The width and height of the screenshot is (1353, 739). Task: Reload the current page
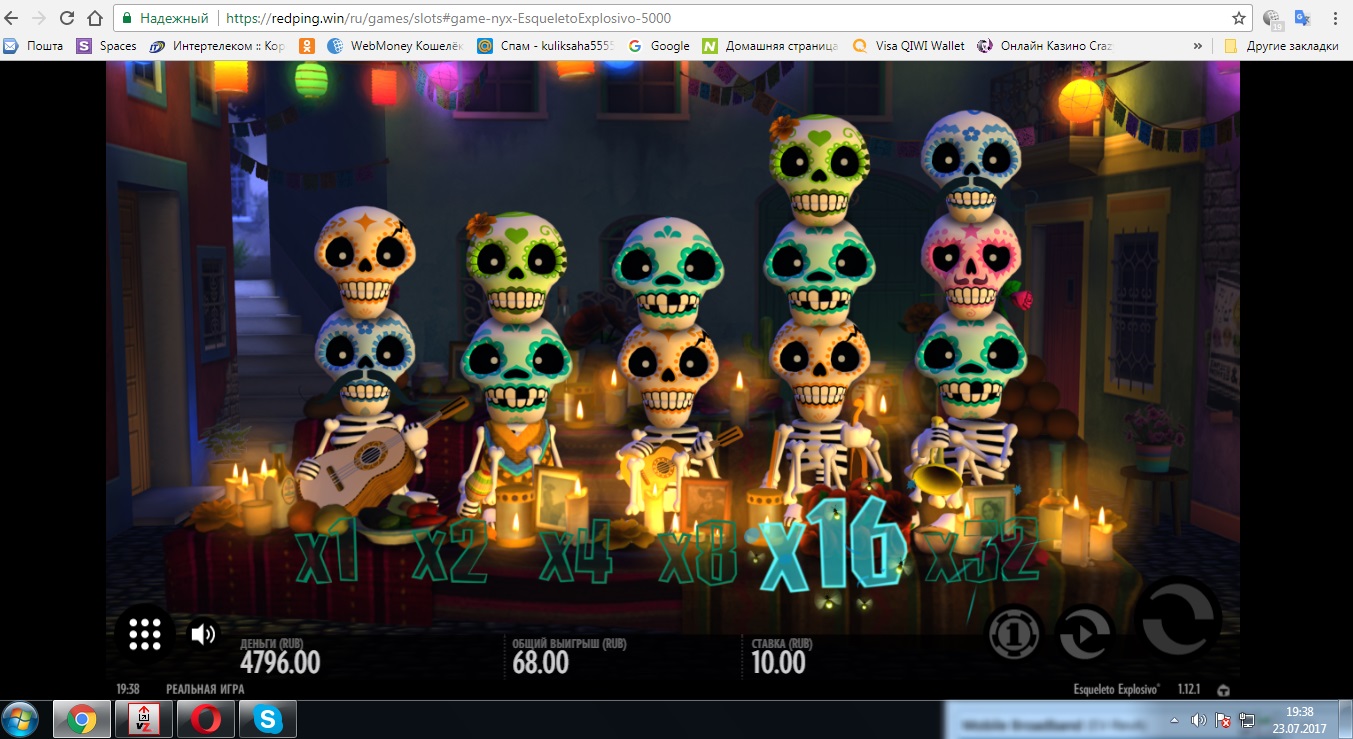pos(67,18)
